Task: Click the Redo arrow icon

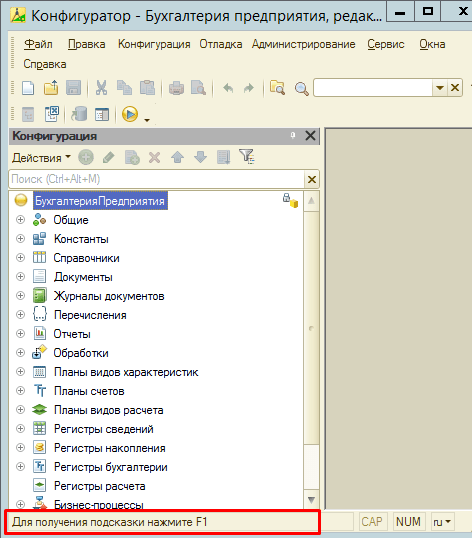Action: coord(249,88)
